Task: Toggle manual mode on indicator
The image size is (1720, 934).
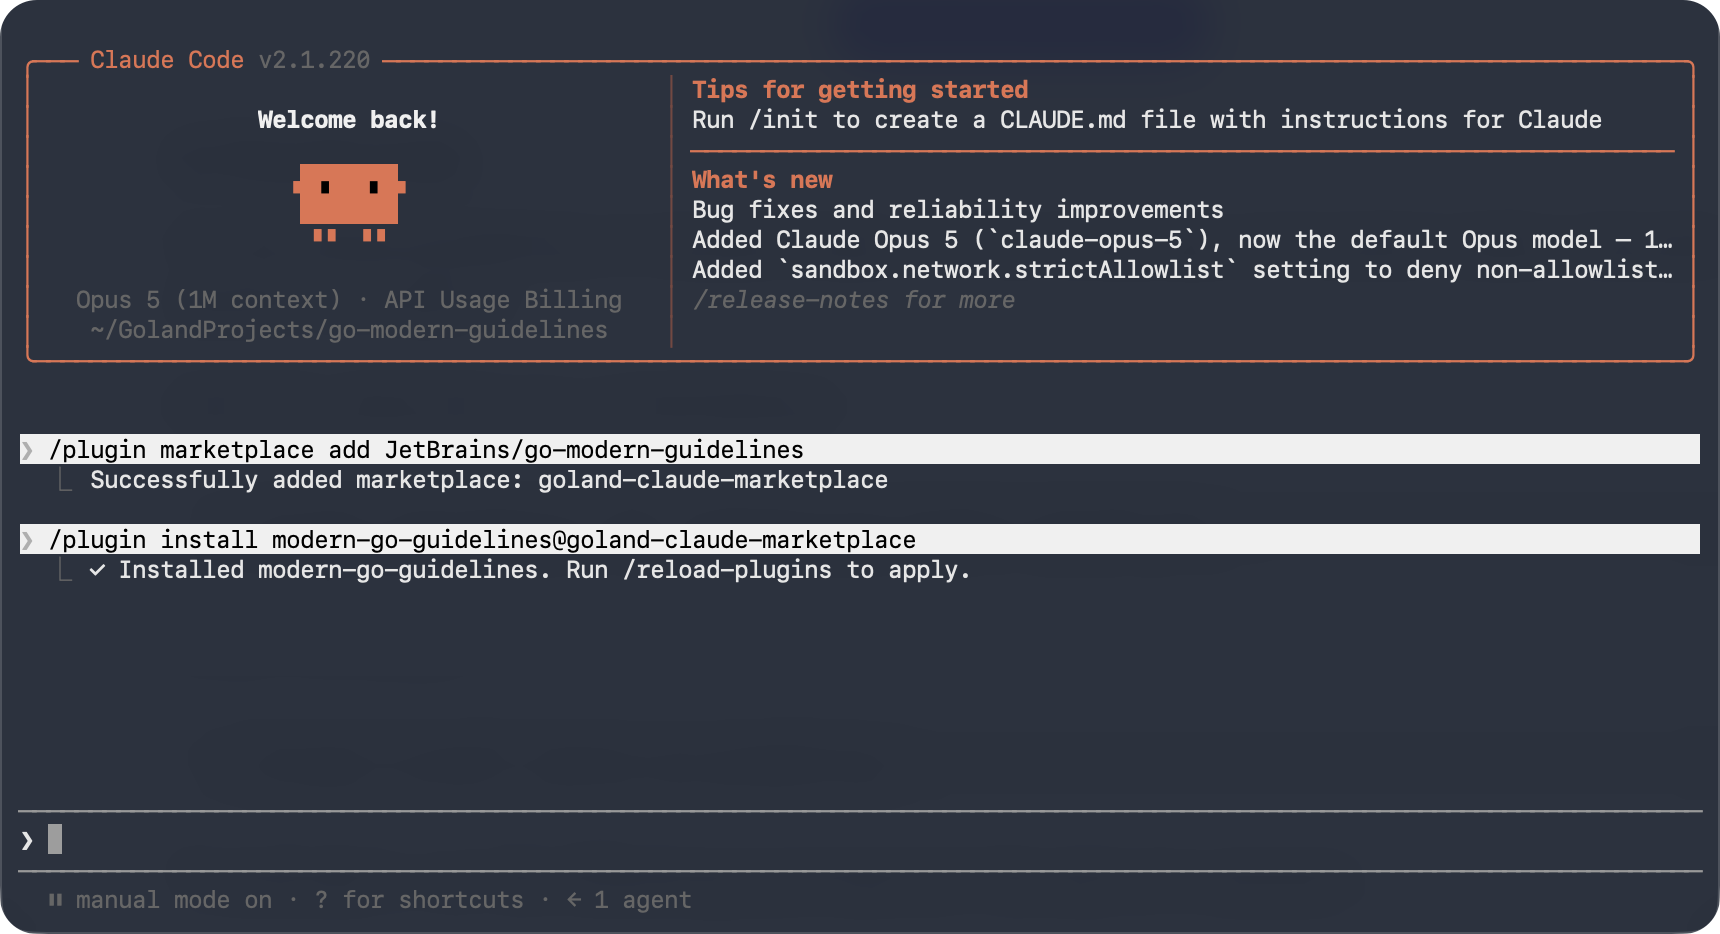Action: coord(174,900)
